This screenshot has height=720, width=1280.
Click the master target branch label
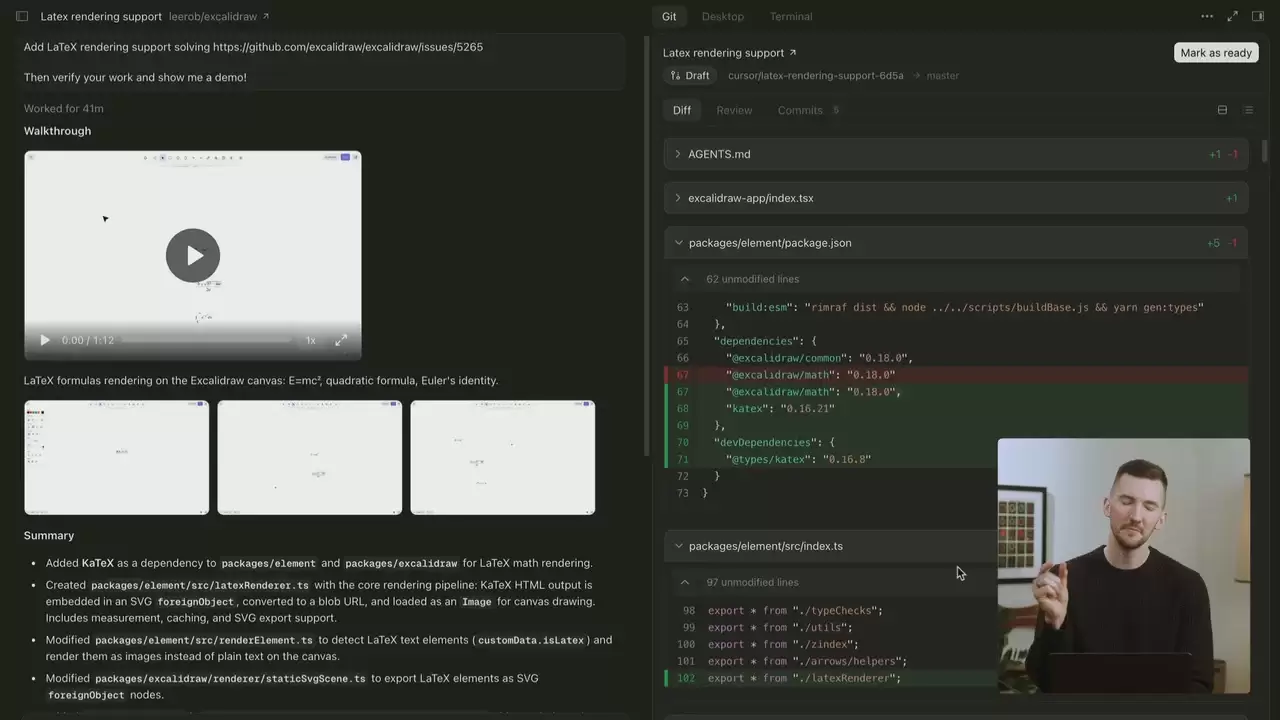pos(943,76)
